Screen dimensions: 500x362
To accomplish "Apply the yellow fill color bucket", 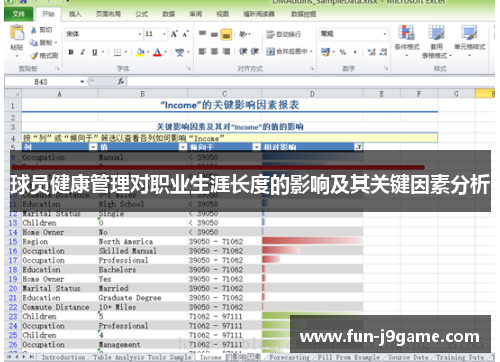I will (140, 52).
